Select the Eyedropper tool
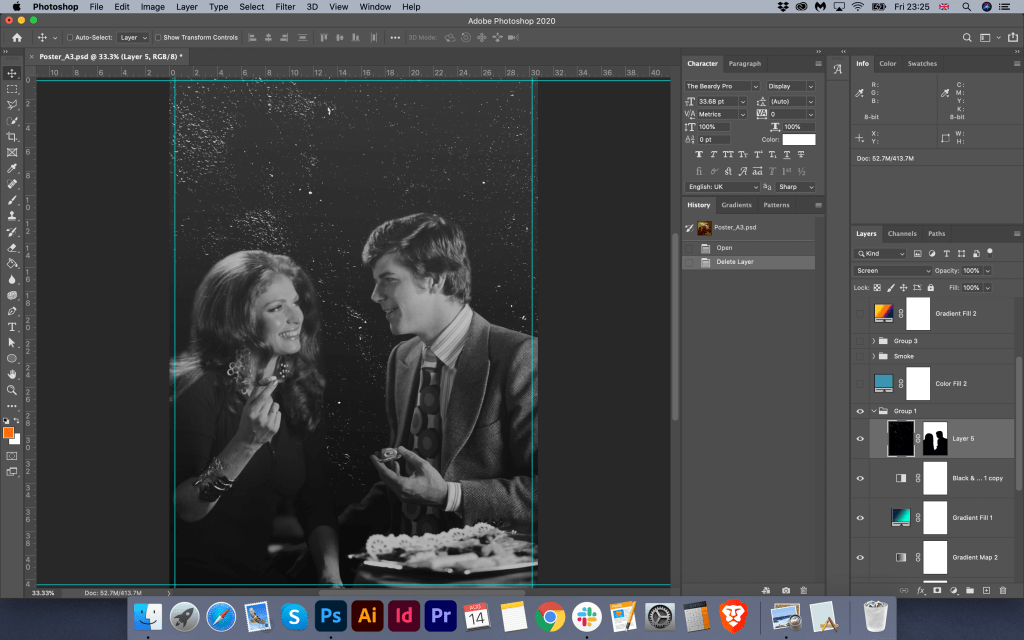Image resolution: width=1024 pixels, height=640 pixels. [12, 168]
